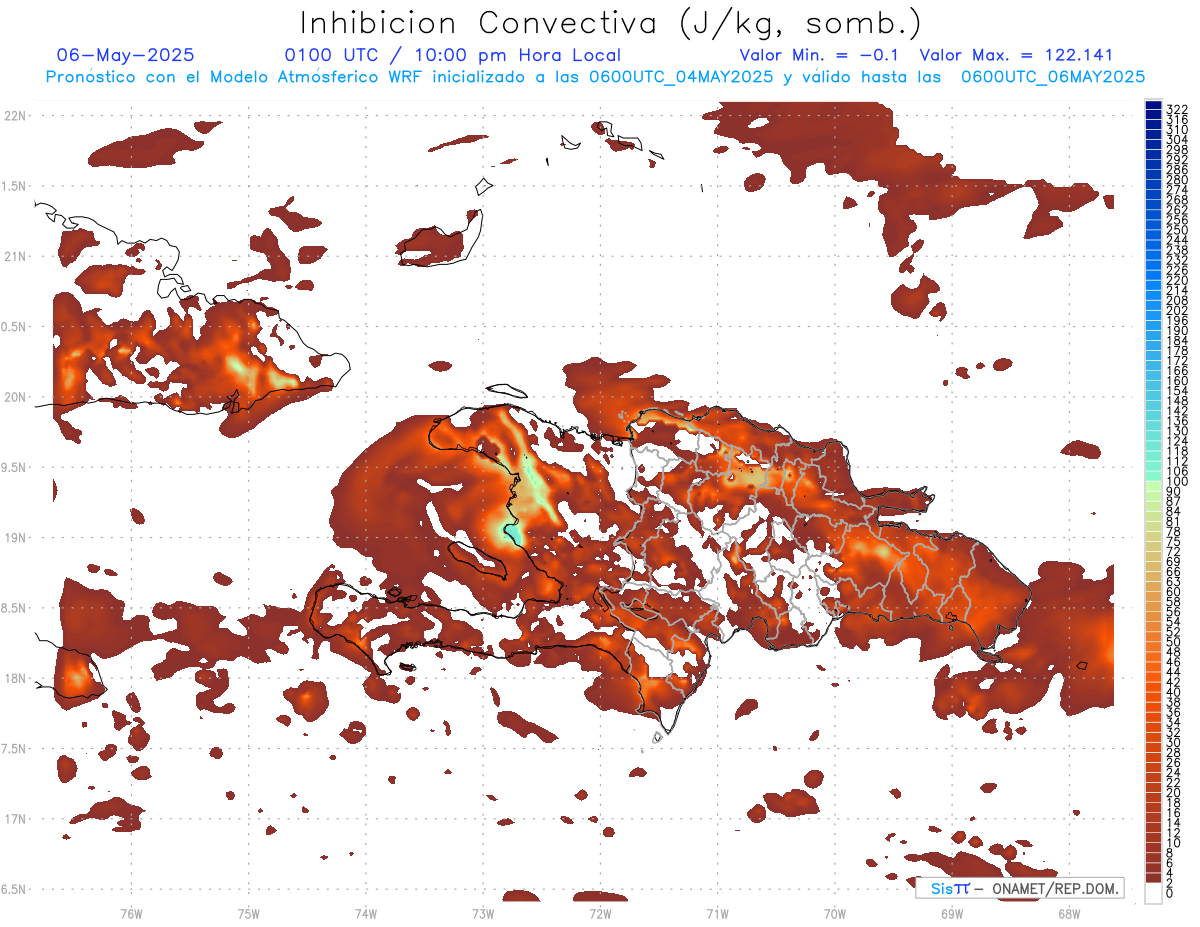
Task: Click the '9.5N' latitude label
Action: tap(15, 468)
